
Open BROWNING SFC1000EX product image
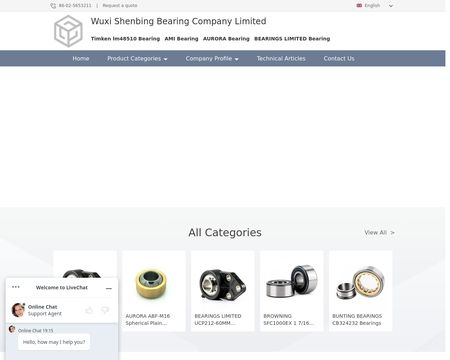pos(292,282)
